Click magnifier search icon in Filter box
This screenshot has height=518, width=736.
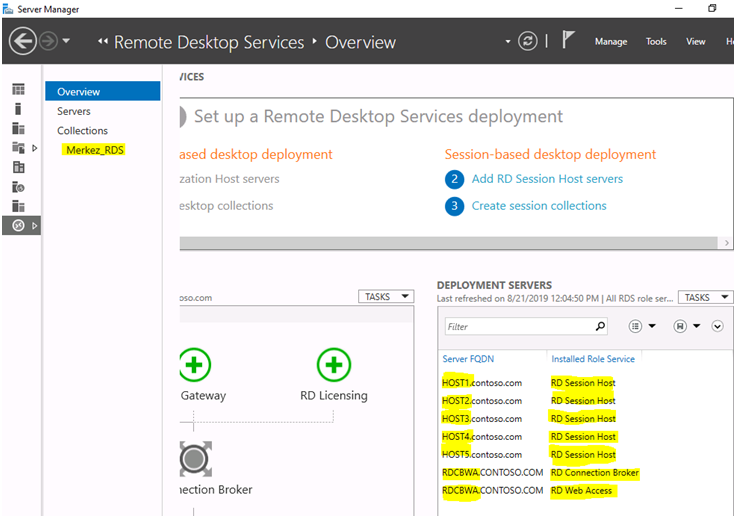pos(600,326)
